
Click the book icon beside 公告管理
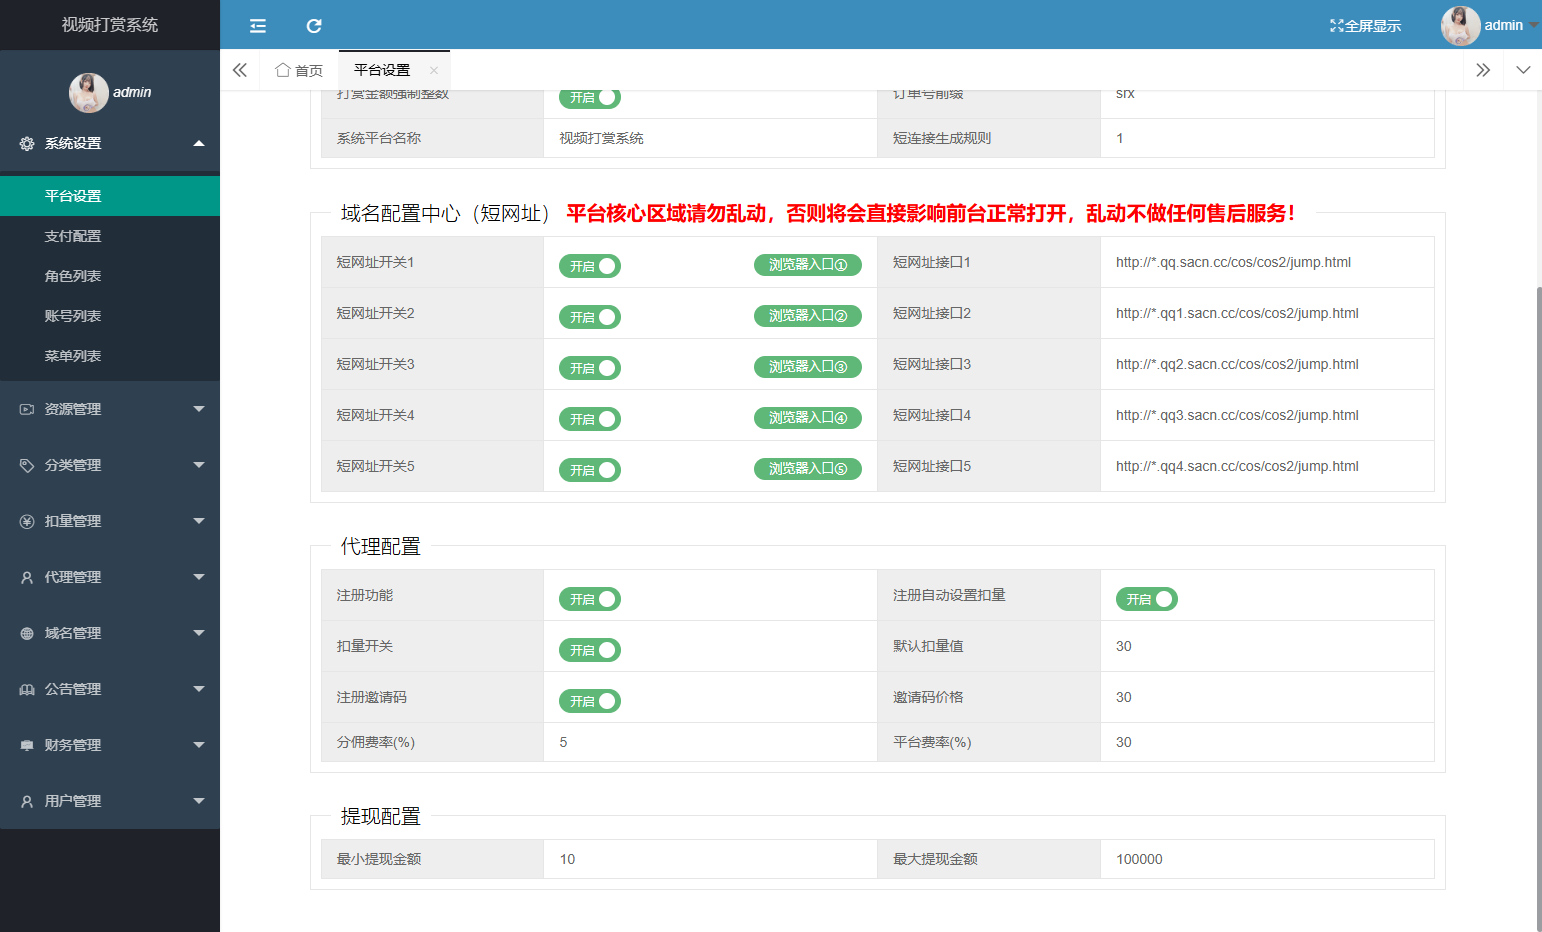click(27, 689)
